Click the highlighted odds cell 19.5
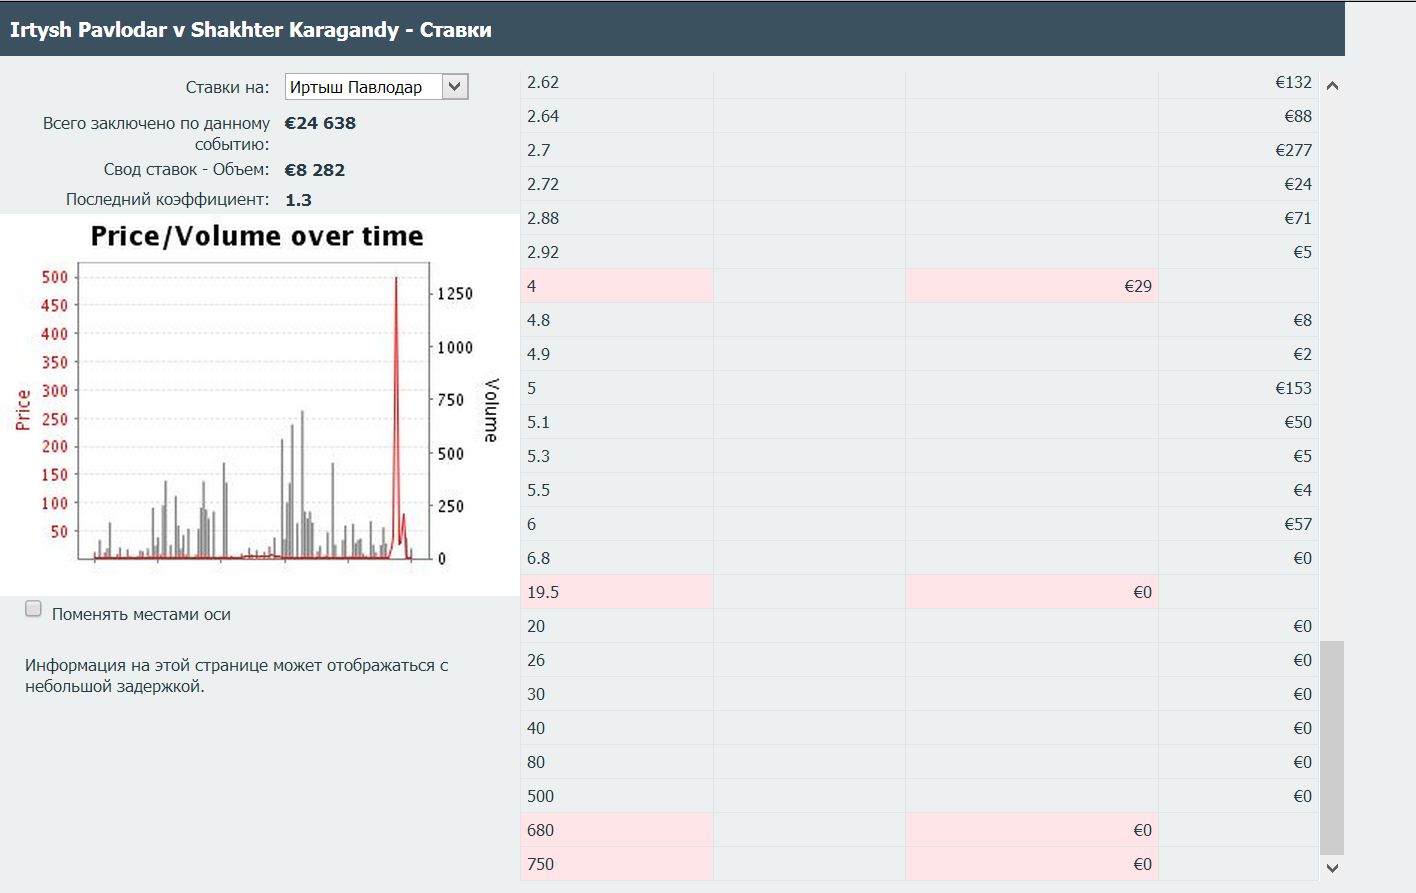The width and height of the screenshot is (1416, 893). click(x=617, y=592)
